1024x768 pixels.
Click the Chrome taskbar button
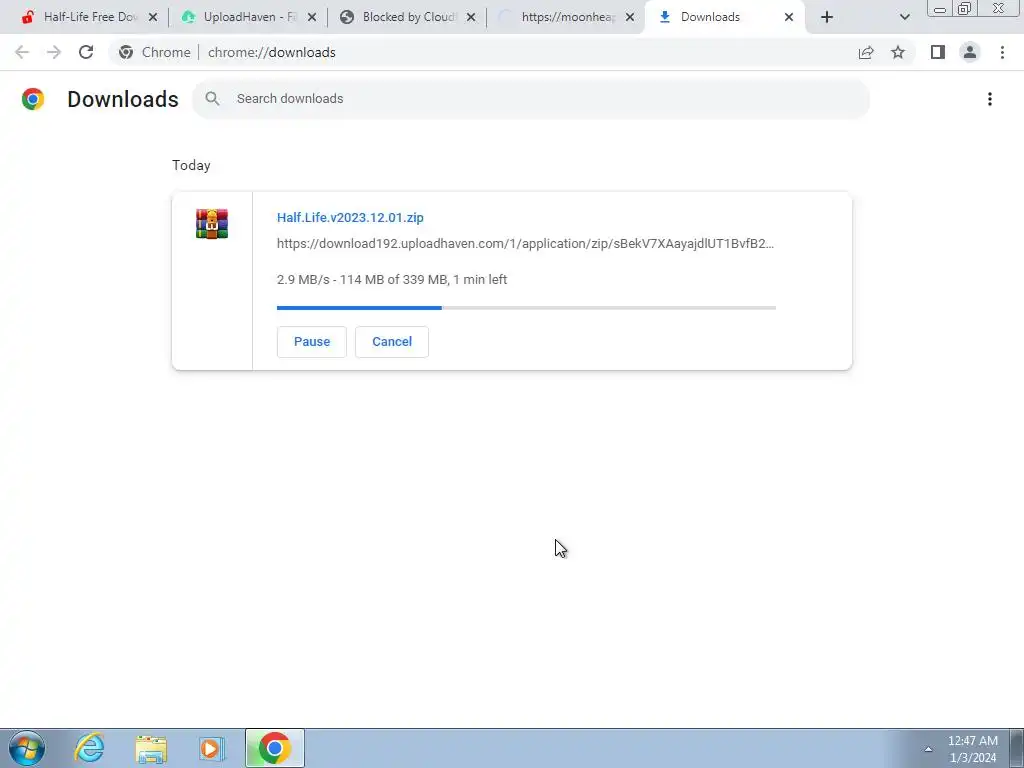point(274,748)
